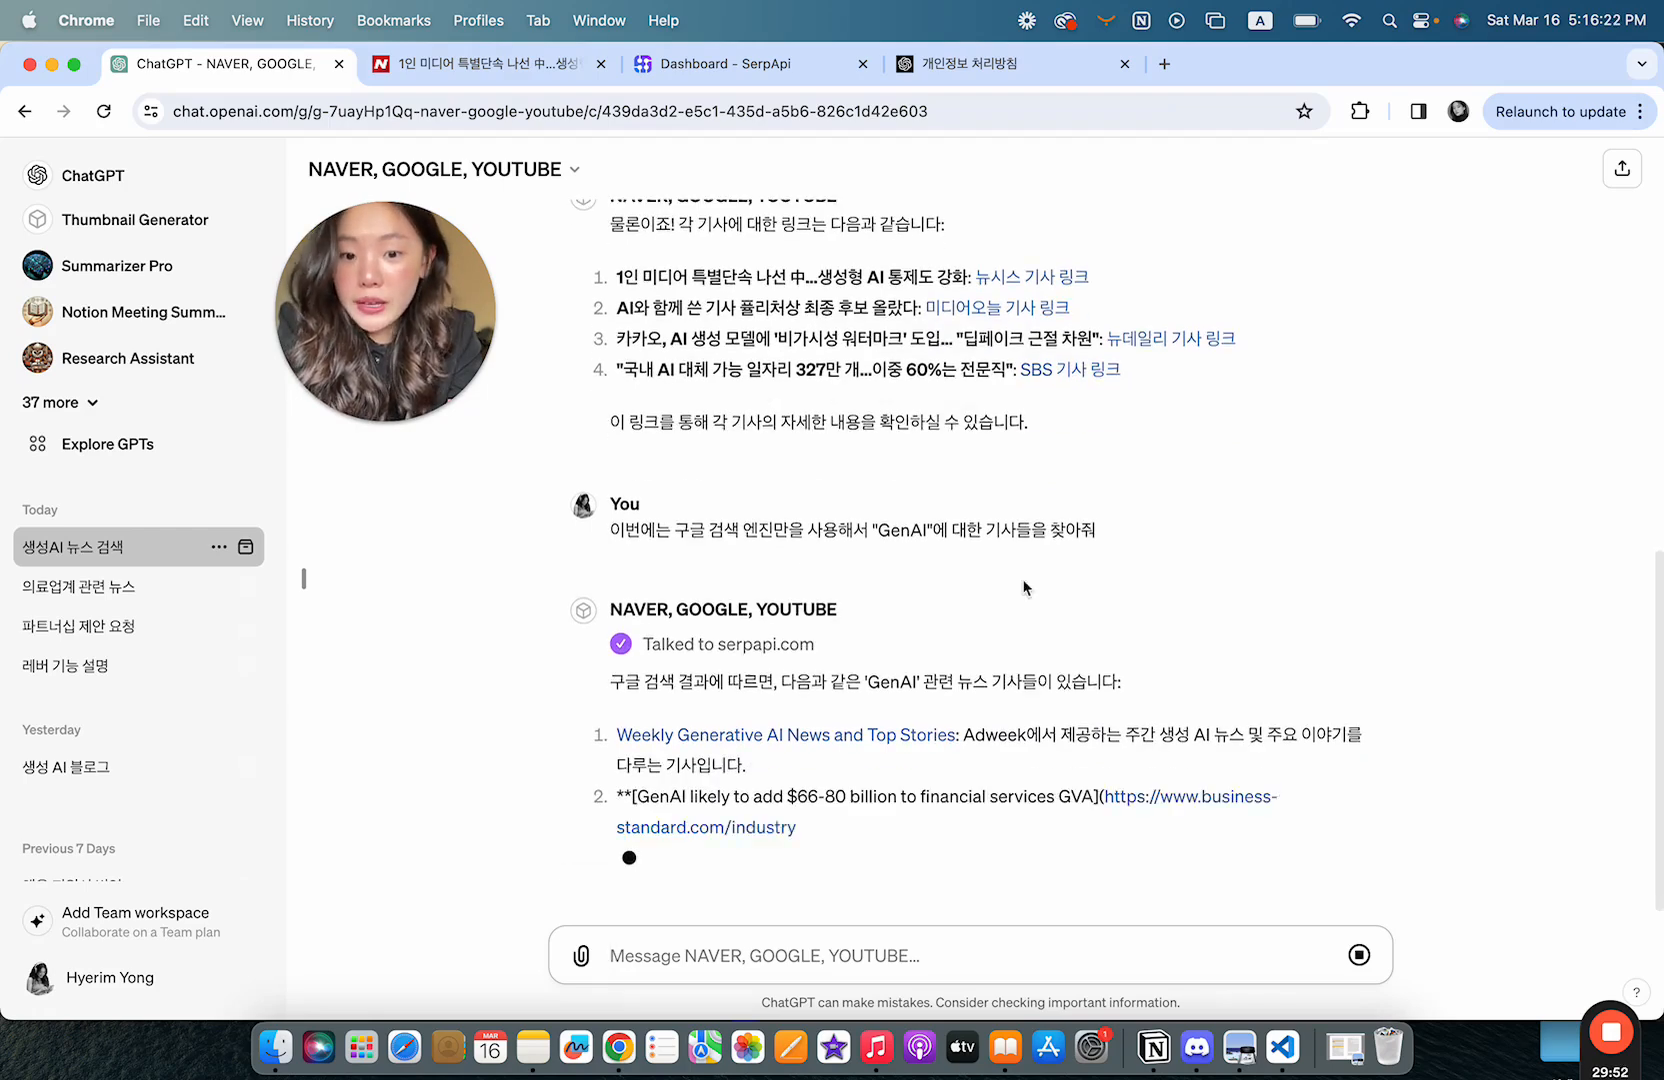This screenshot has height=1080, width=1664.
Task: Stop generating the response
Action: pos(1359,955)
